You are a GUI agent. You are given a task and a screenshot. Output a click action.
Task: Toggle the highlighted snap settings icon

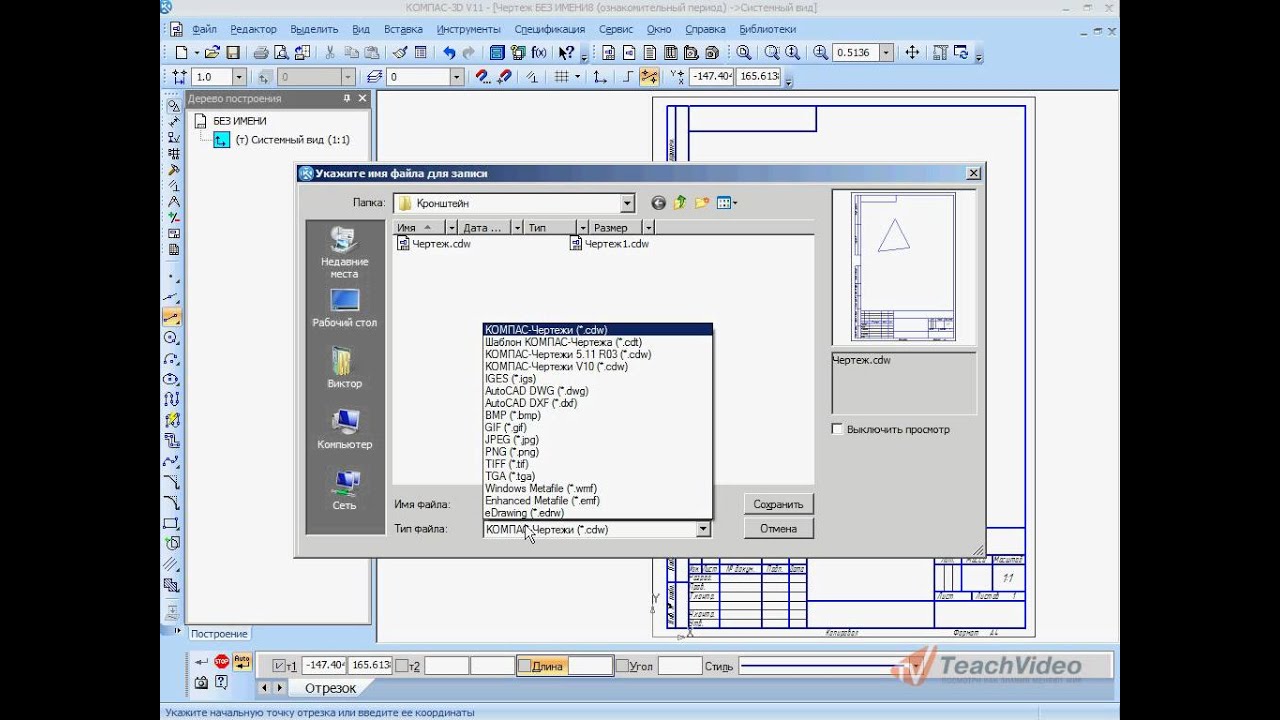click(x=649, y=76)
